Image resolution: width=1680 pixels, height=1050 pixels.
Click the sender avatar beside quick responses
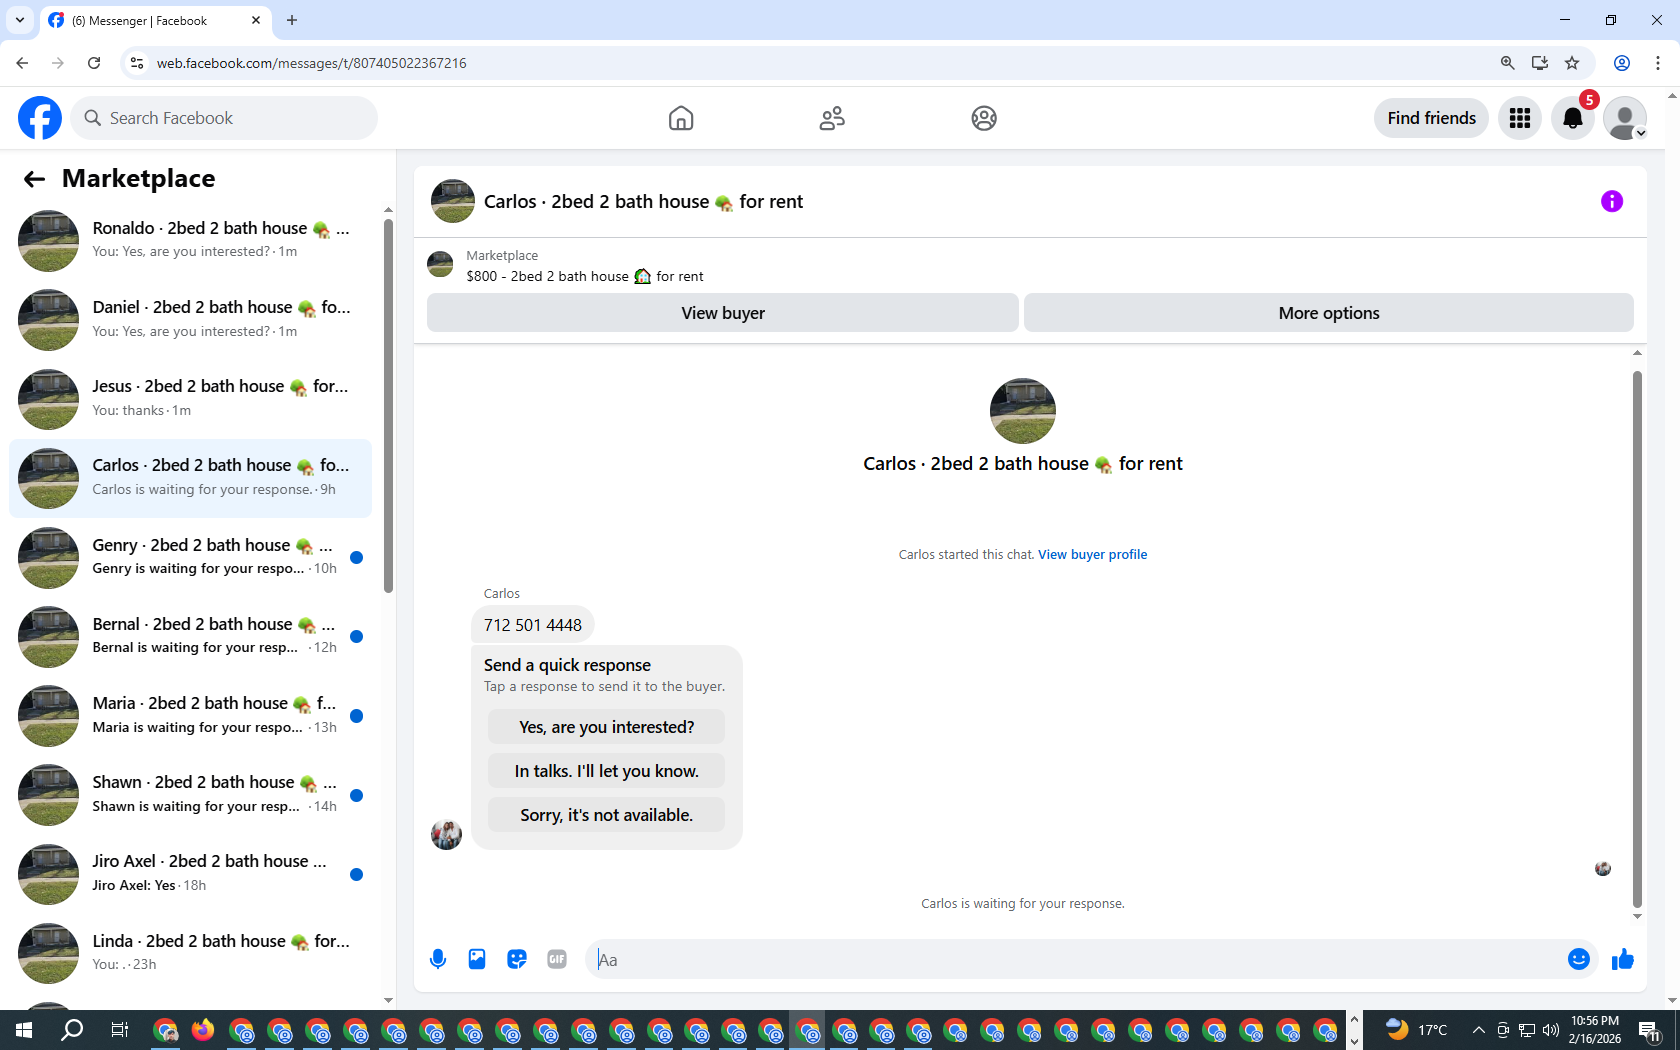click(446, 834)
